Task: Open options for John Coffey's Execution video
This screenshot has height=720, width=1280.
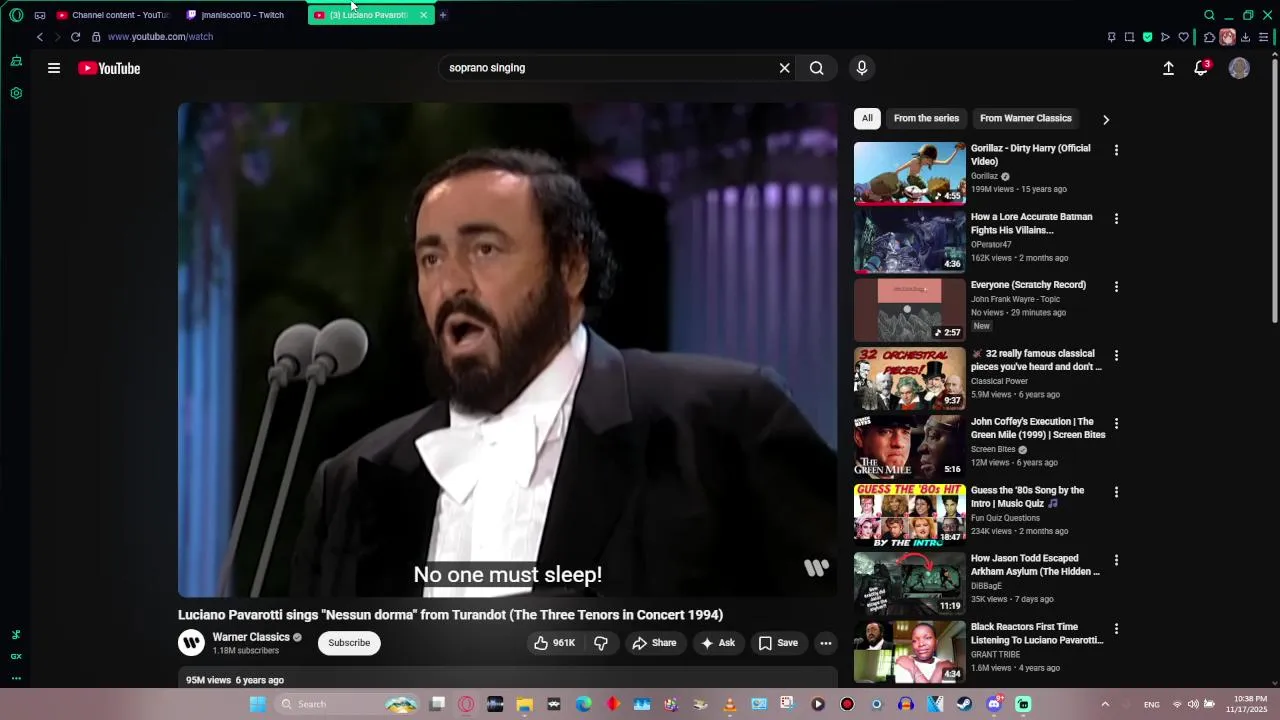Action: point(1116,423)
